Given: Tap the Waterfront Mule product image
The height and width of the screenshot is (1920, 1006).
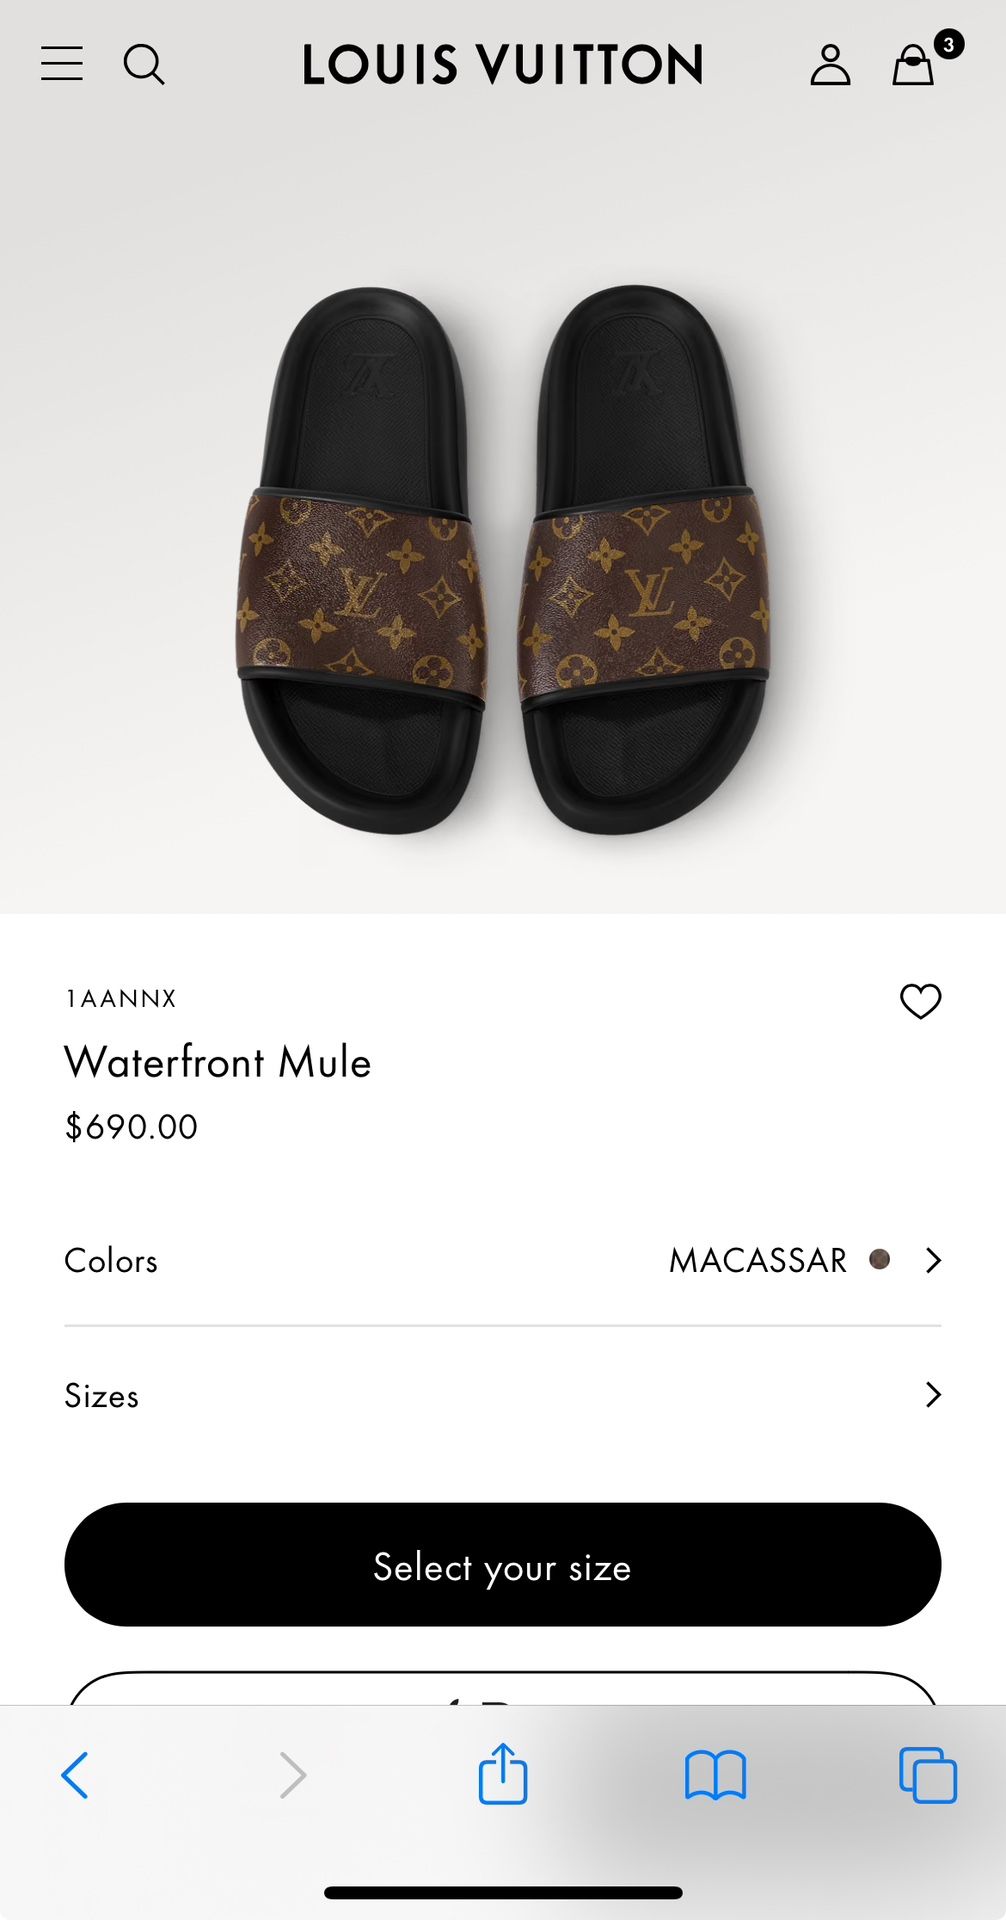Looking at the screenshot, I should pyautogui.click(x=502, y=560).
